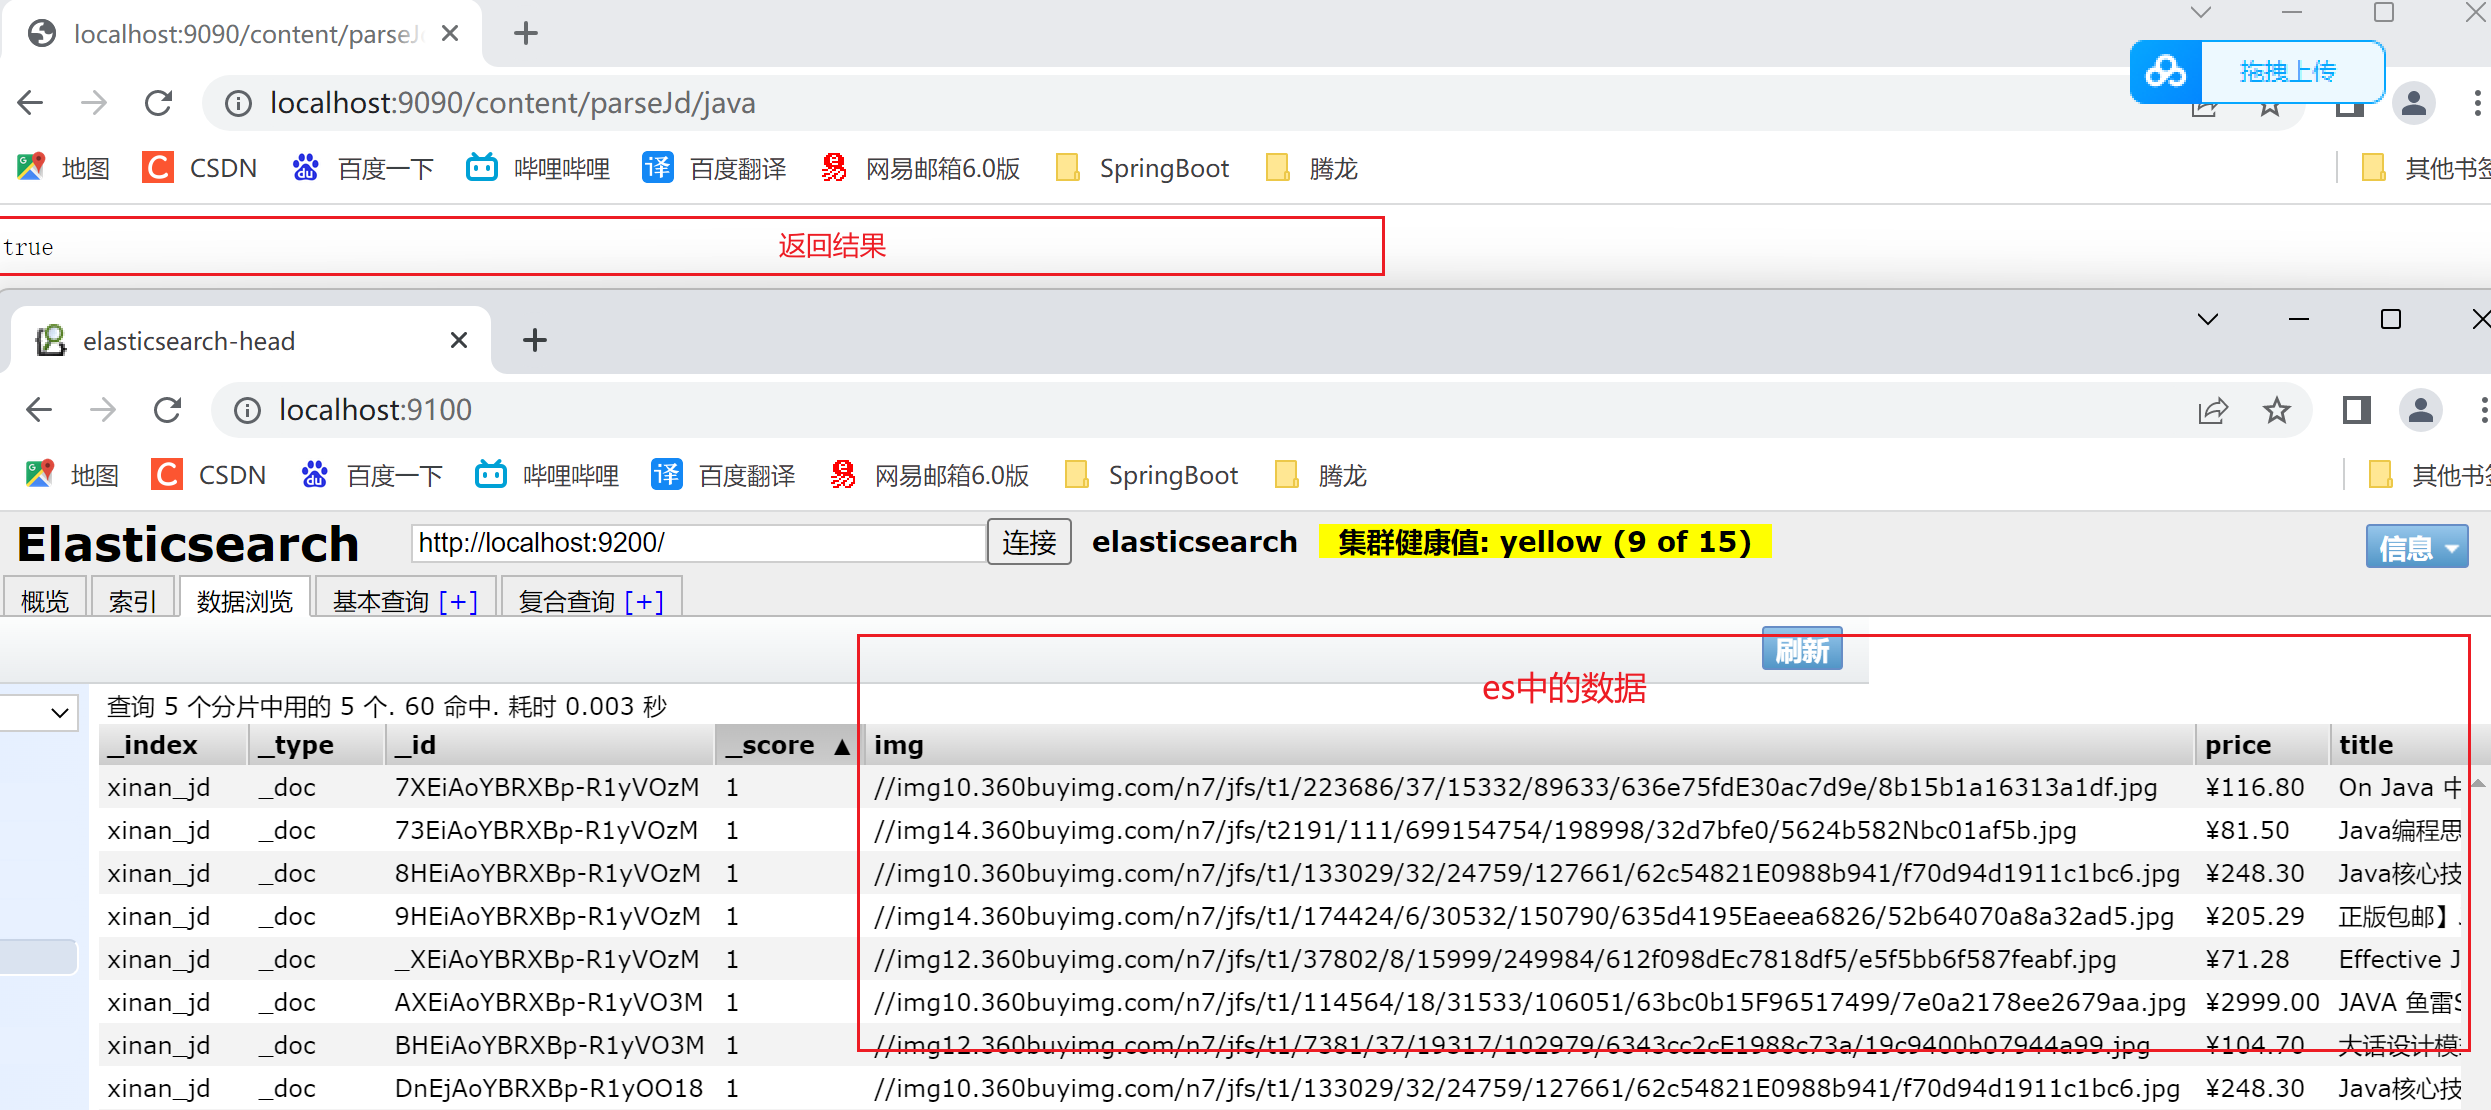Click site info icon beside localhost:9100
2491x1110 pixels.
[247, 410]
